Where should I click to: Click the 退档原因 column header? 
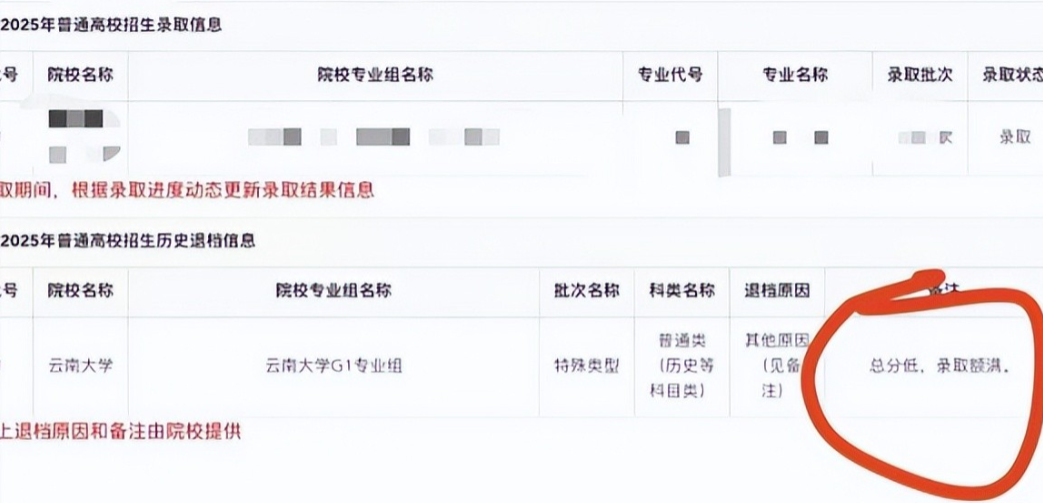(777, 291)
